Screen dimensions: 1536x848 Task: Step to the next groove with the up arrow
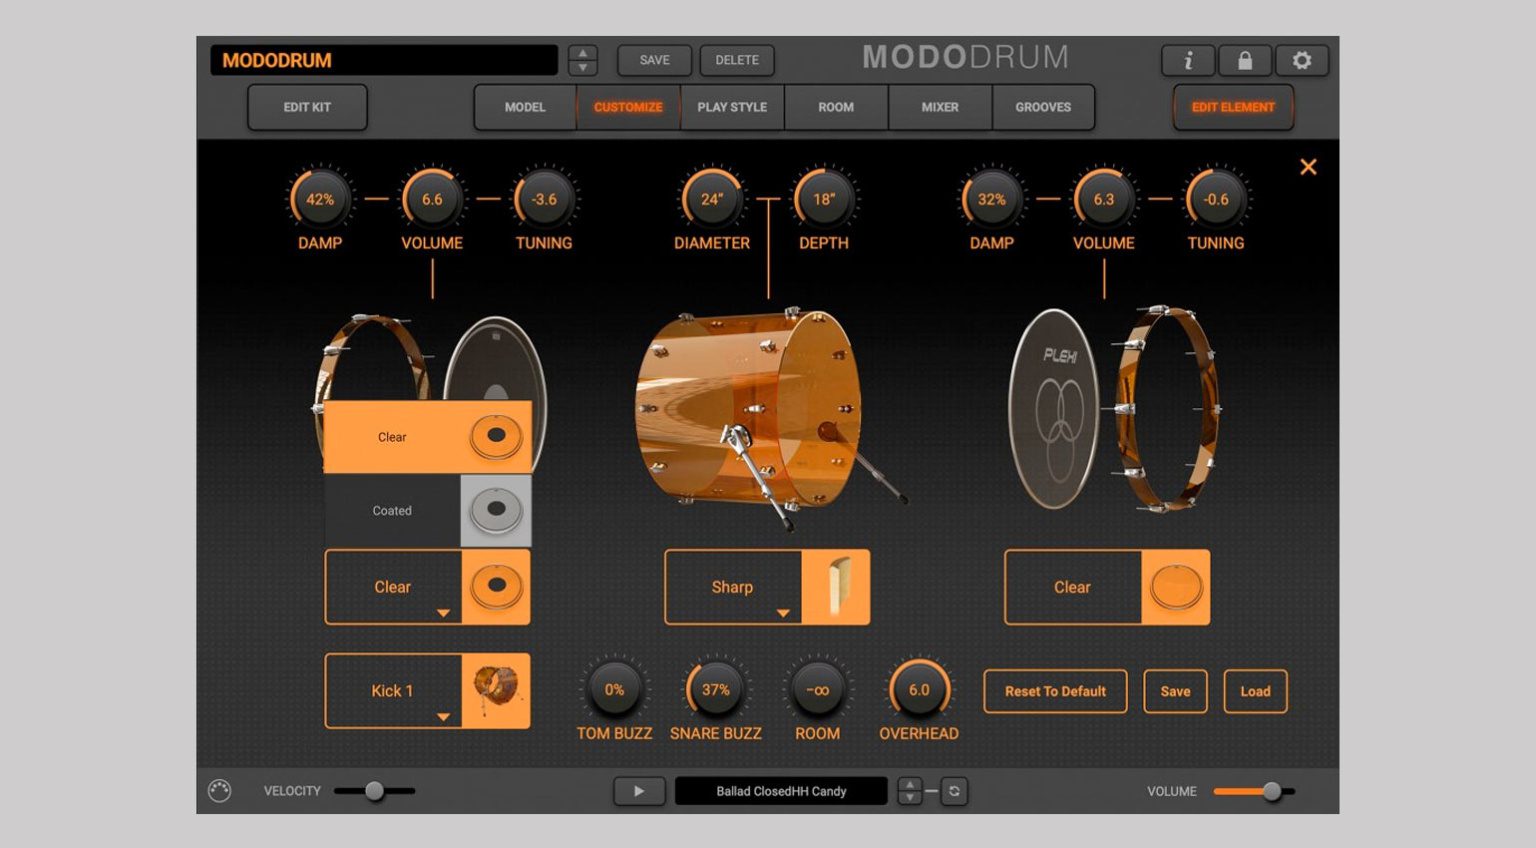click(x=909, y=784)
